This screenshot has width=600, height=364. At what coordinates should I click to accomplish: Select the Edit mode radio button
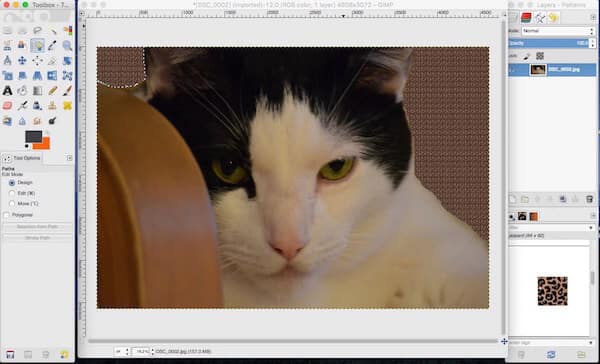coord(12,193)
